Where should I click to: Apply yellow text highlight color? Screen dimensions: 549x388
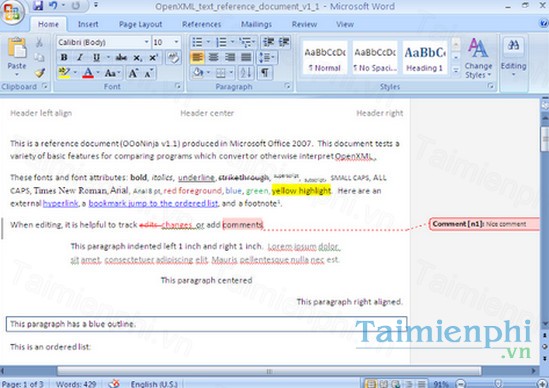coord(64,73)
